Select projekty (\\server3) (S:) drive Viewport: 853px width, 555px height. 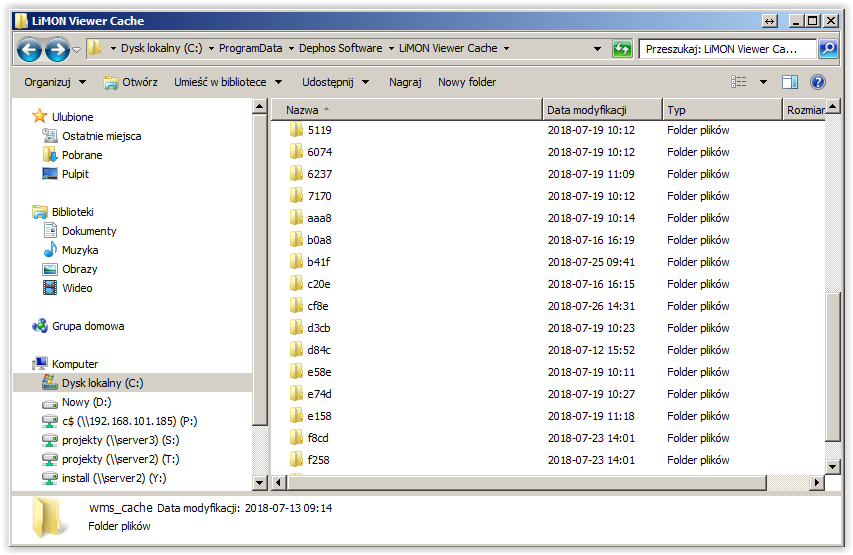(x=120, y=440)
